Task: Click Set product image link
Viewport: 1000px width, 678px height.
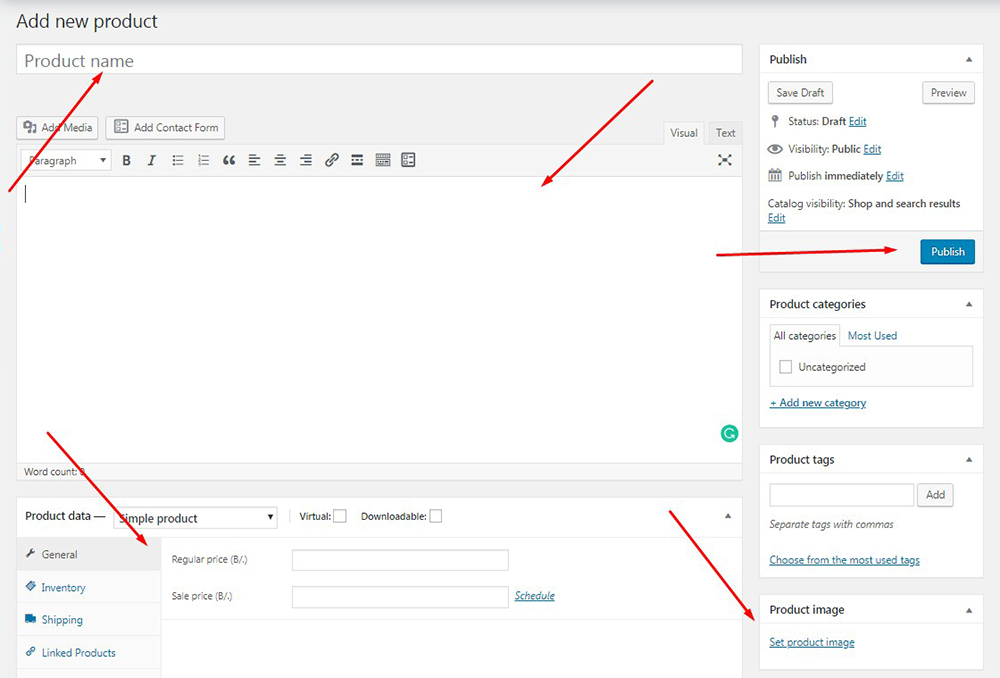Action: point(812,642)
